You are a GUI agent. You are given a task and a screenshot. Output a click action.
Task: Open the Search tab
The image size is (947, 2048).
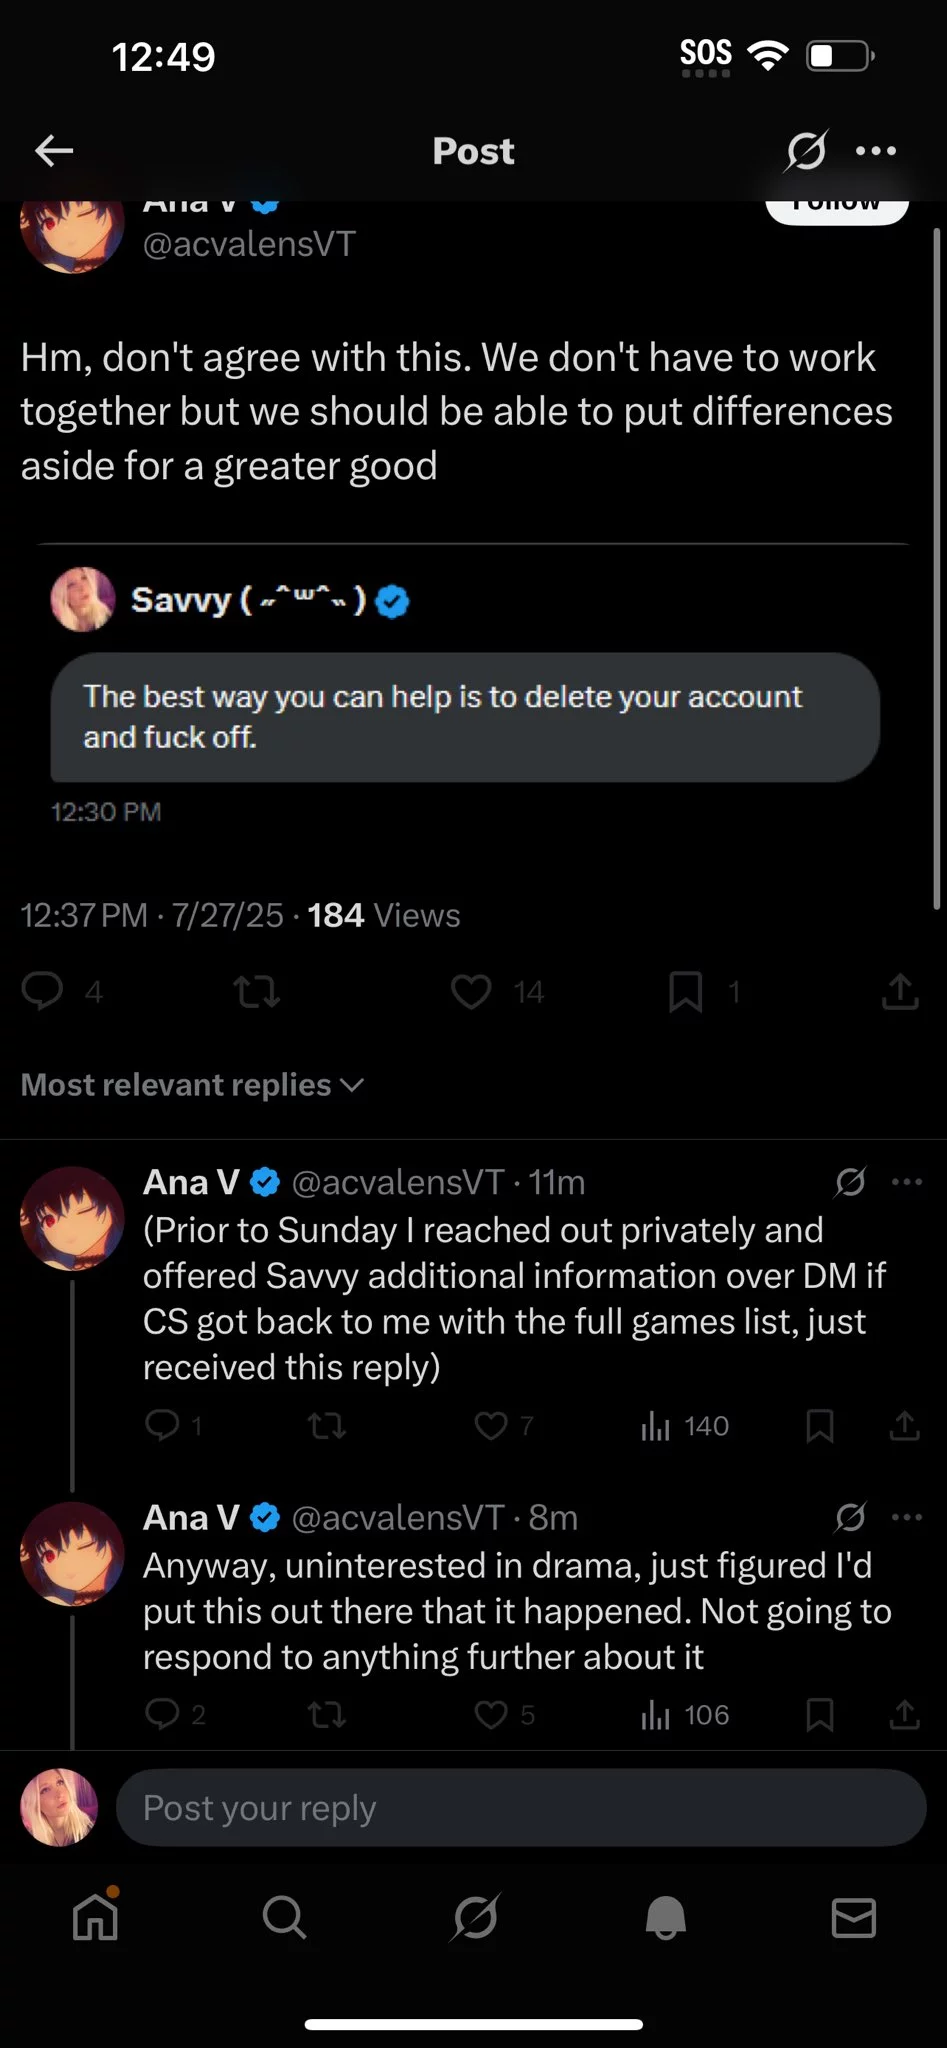[284, 1918]
